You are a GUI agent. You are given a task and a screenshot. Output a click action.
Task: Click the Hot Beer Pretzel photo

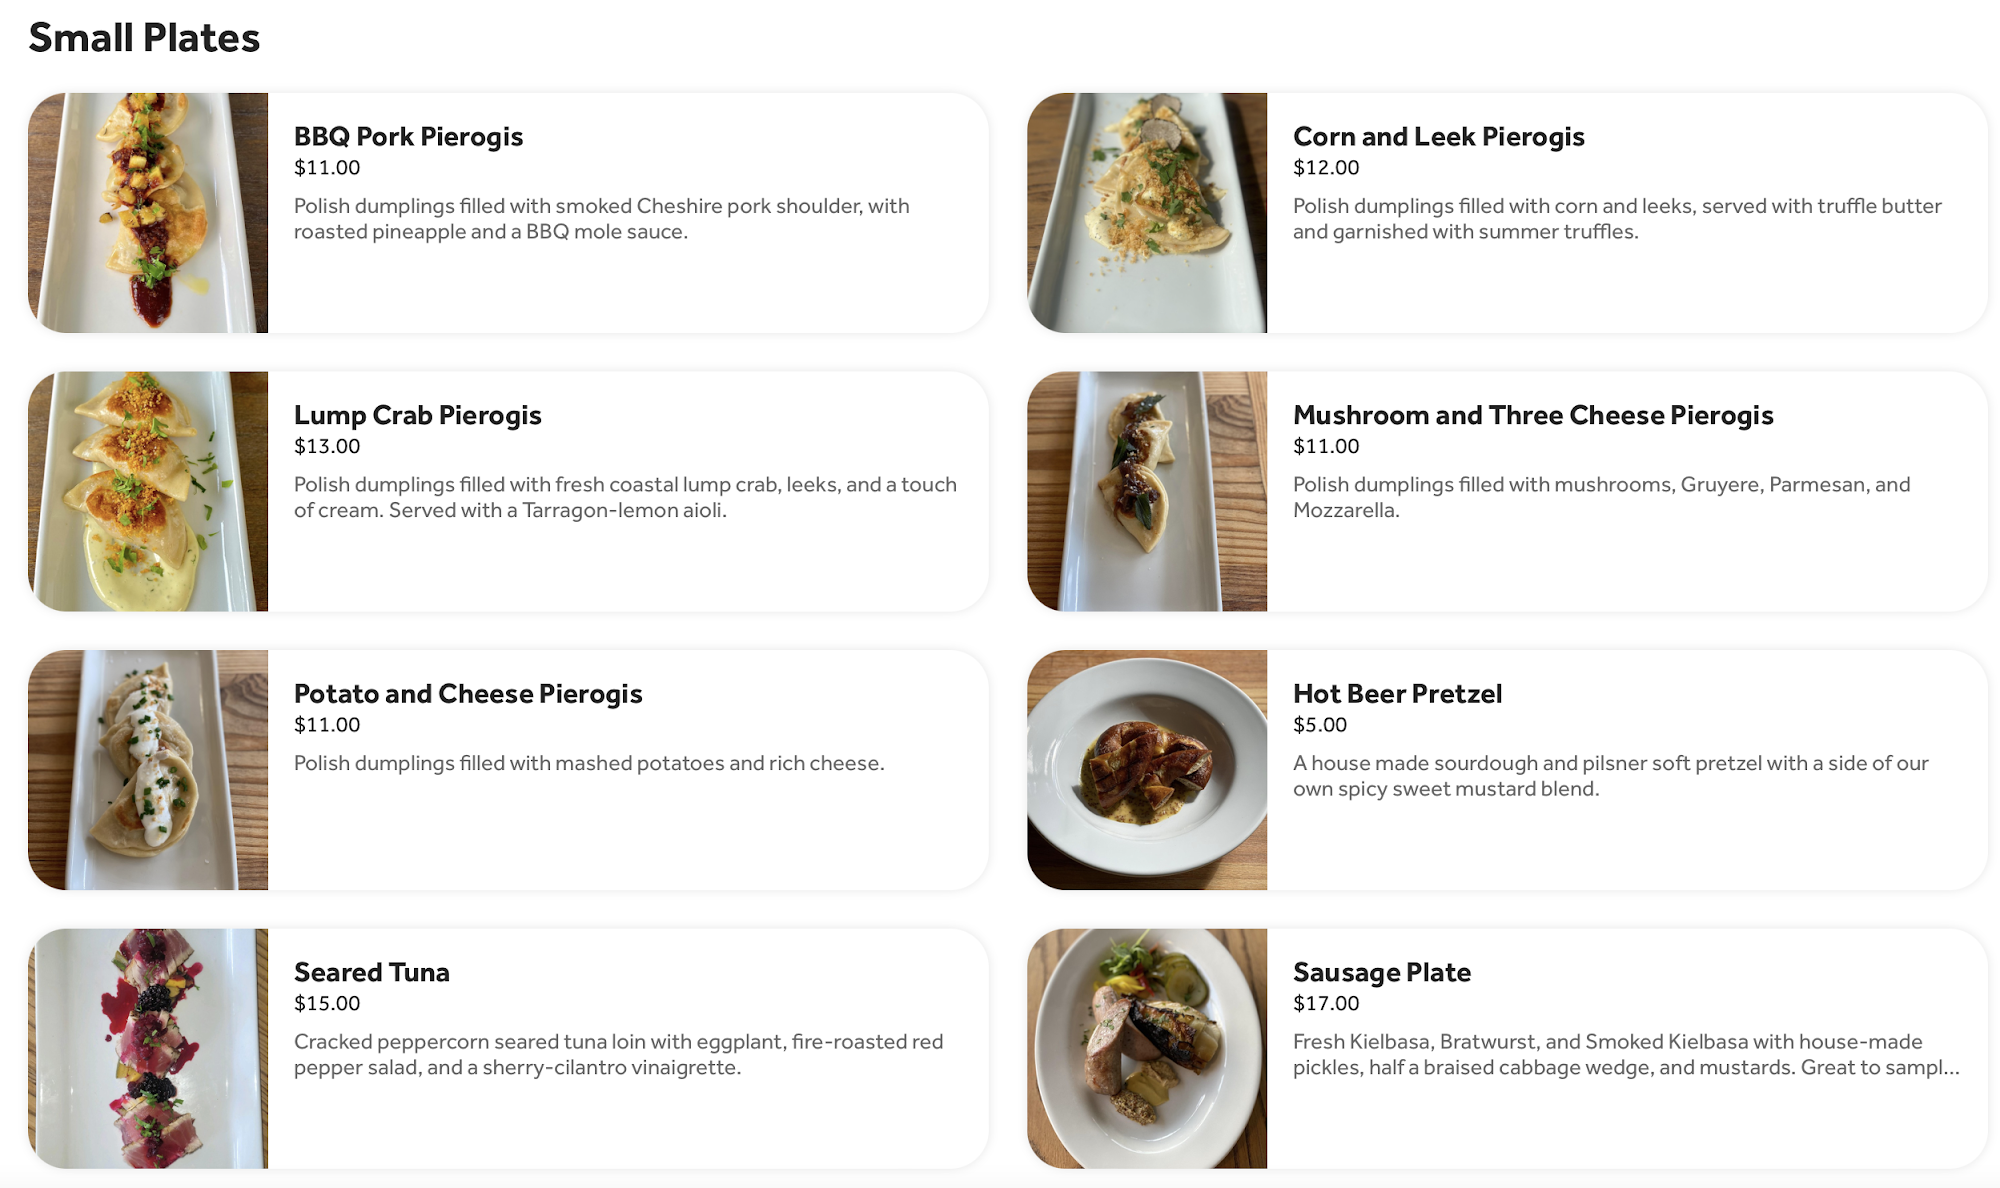point(1147,770)
